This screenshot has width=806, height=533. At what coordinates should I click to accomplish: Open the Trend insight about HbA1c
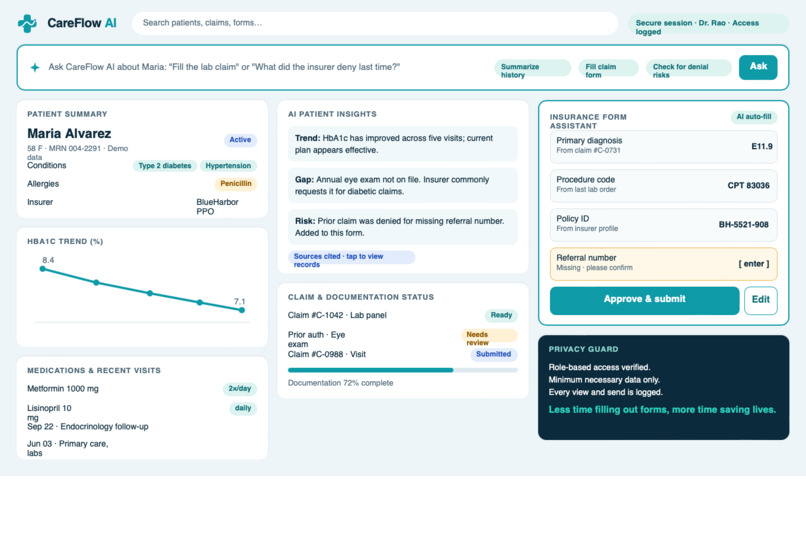tap(402, 144)
